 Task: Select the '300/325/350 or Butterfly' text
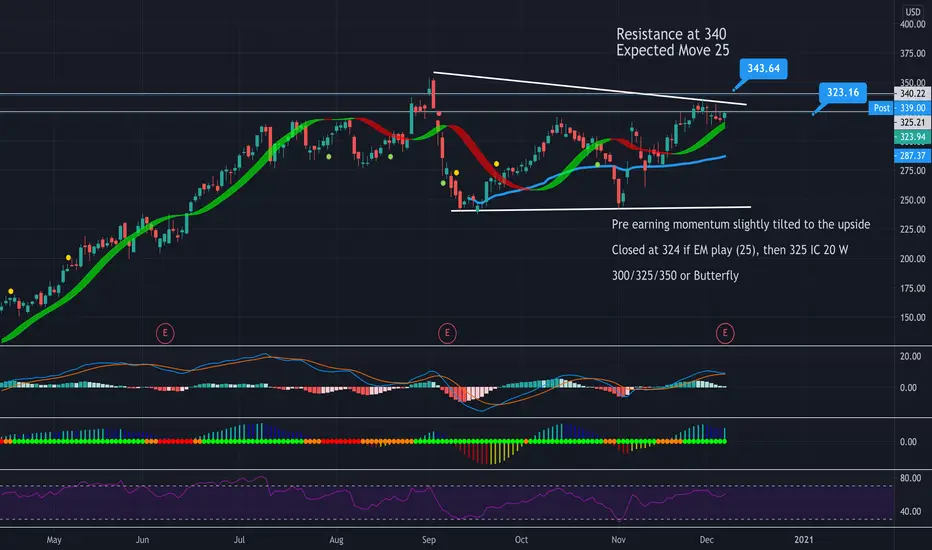coord(675,276)
